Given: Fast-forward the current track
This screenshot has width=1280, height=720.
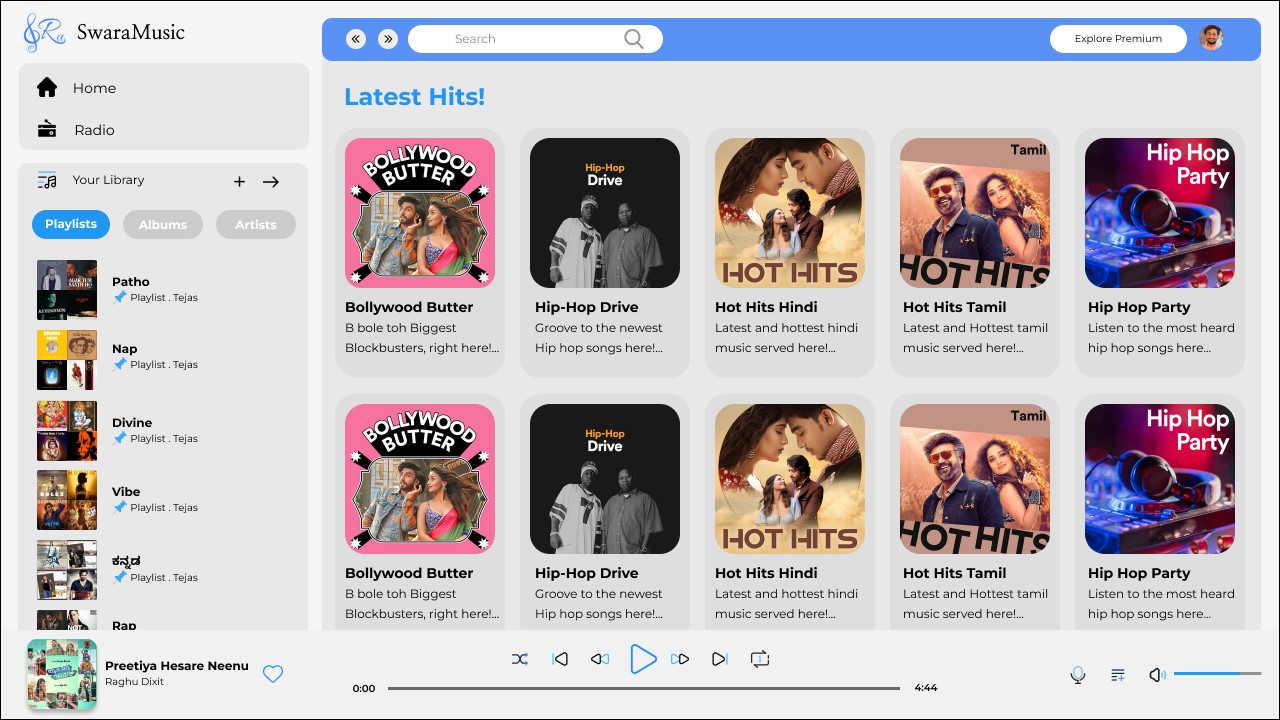Looking at the screenshot, I should (680, 659).
